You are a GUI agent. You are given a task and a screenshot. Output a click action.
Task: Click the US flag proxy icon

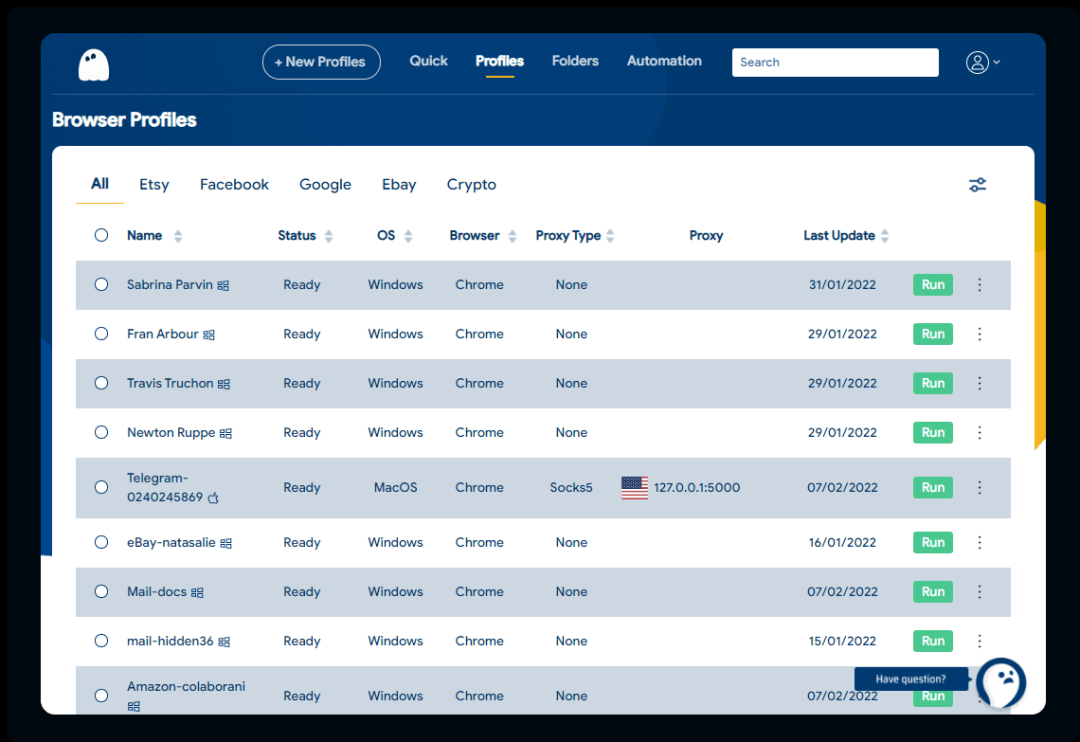[x=634, y=488]
